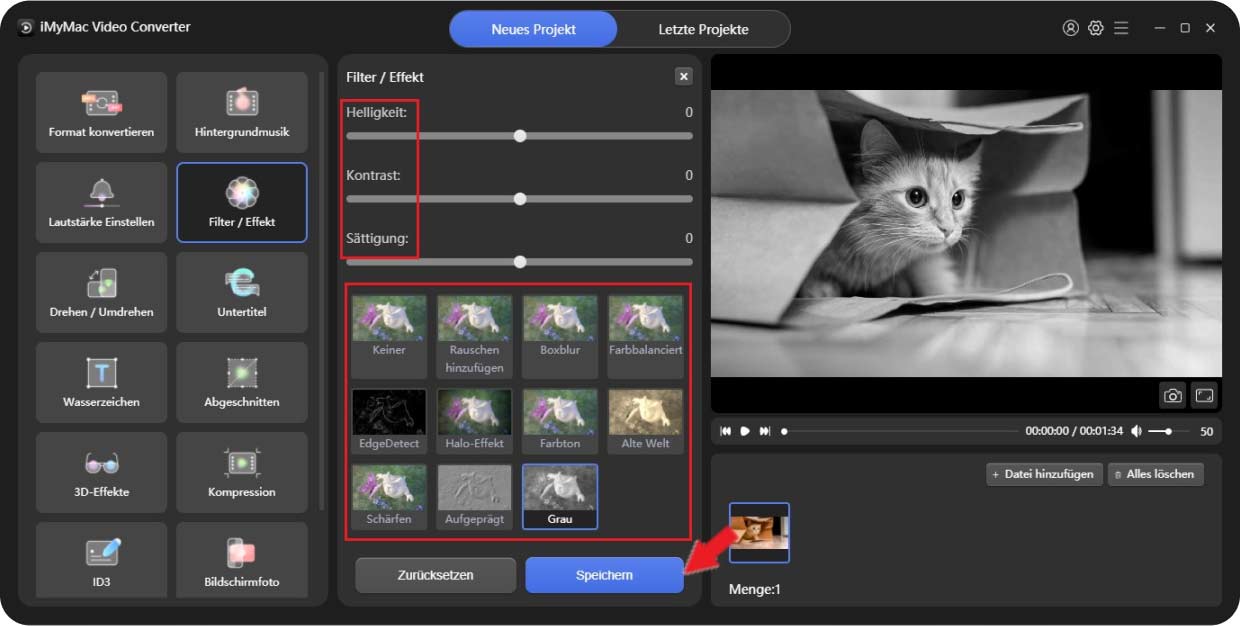Adjust the Helligkeit slider
The width and height of the screenshot is (1240, 626).
click(519, 136)
